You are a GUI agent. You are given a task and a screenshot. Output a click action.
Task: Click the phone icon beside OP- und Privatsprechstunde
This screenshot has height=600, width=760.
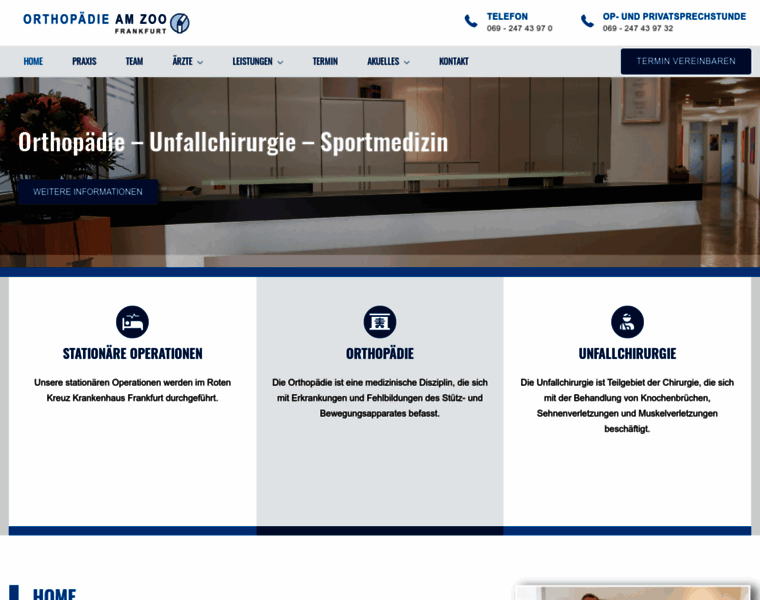pyautogui.click(x=587, y=21)
